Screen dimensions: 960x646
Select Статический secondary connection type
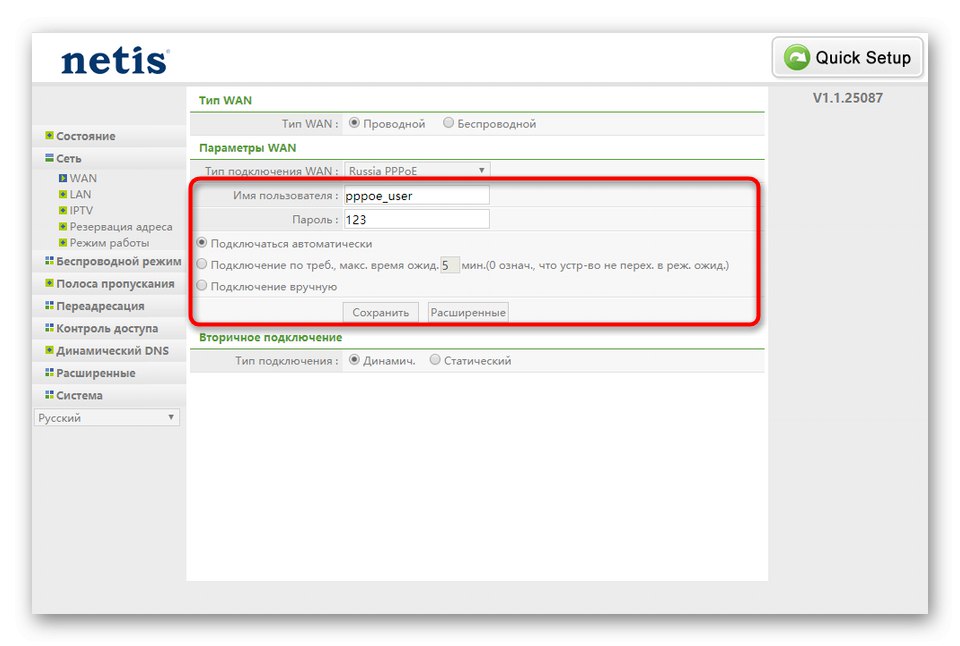click(435, 360)
